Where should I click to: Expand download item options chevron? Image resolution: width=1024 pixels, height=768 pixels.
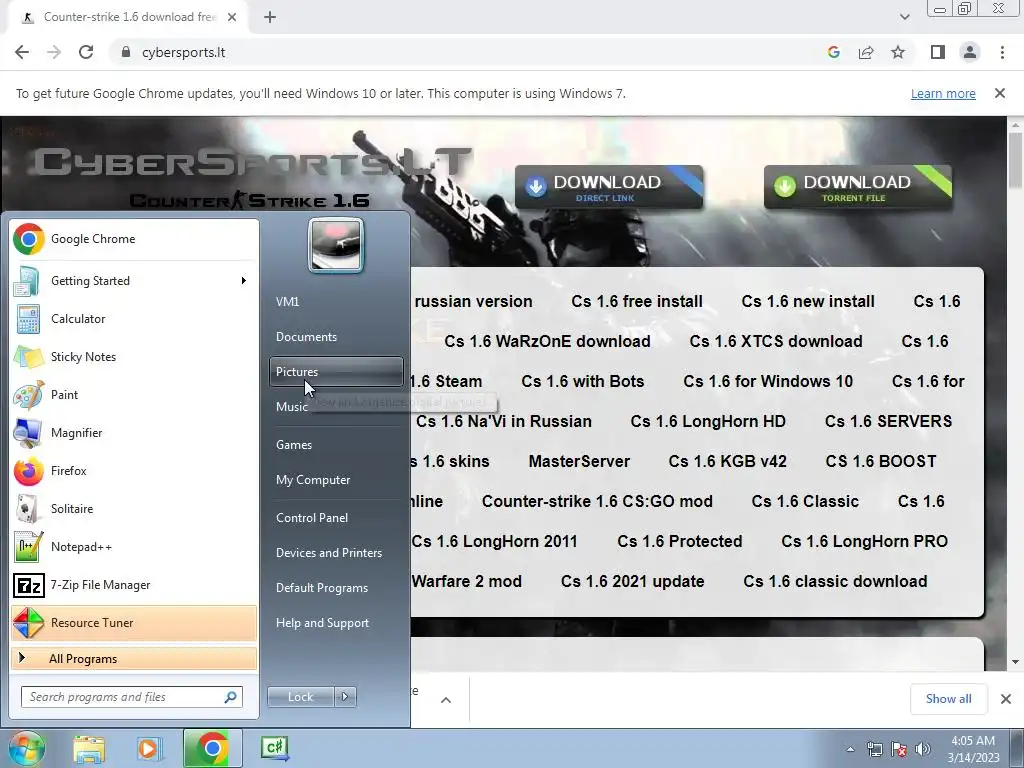[x=446, y=700]
